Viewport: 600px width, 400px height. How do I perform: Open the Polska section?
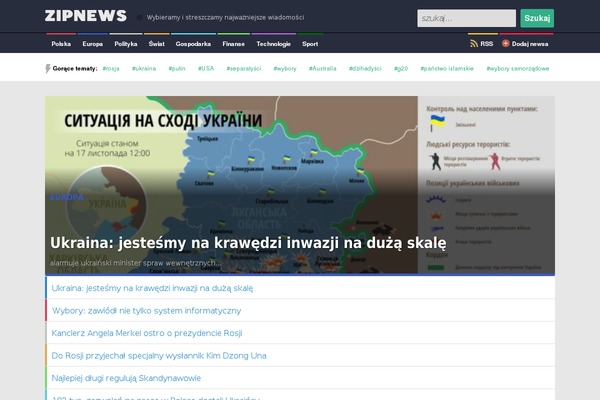tap(61, 44)
